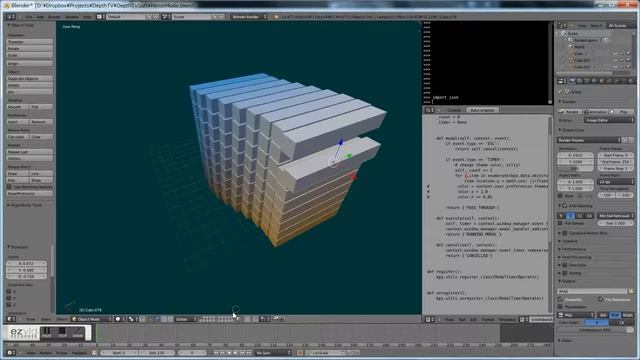Click Draw in the ezvid recorder
640x360 pixels.
(78, 332)
